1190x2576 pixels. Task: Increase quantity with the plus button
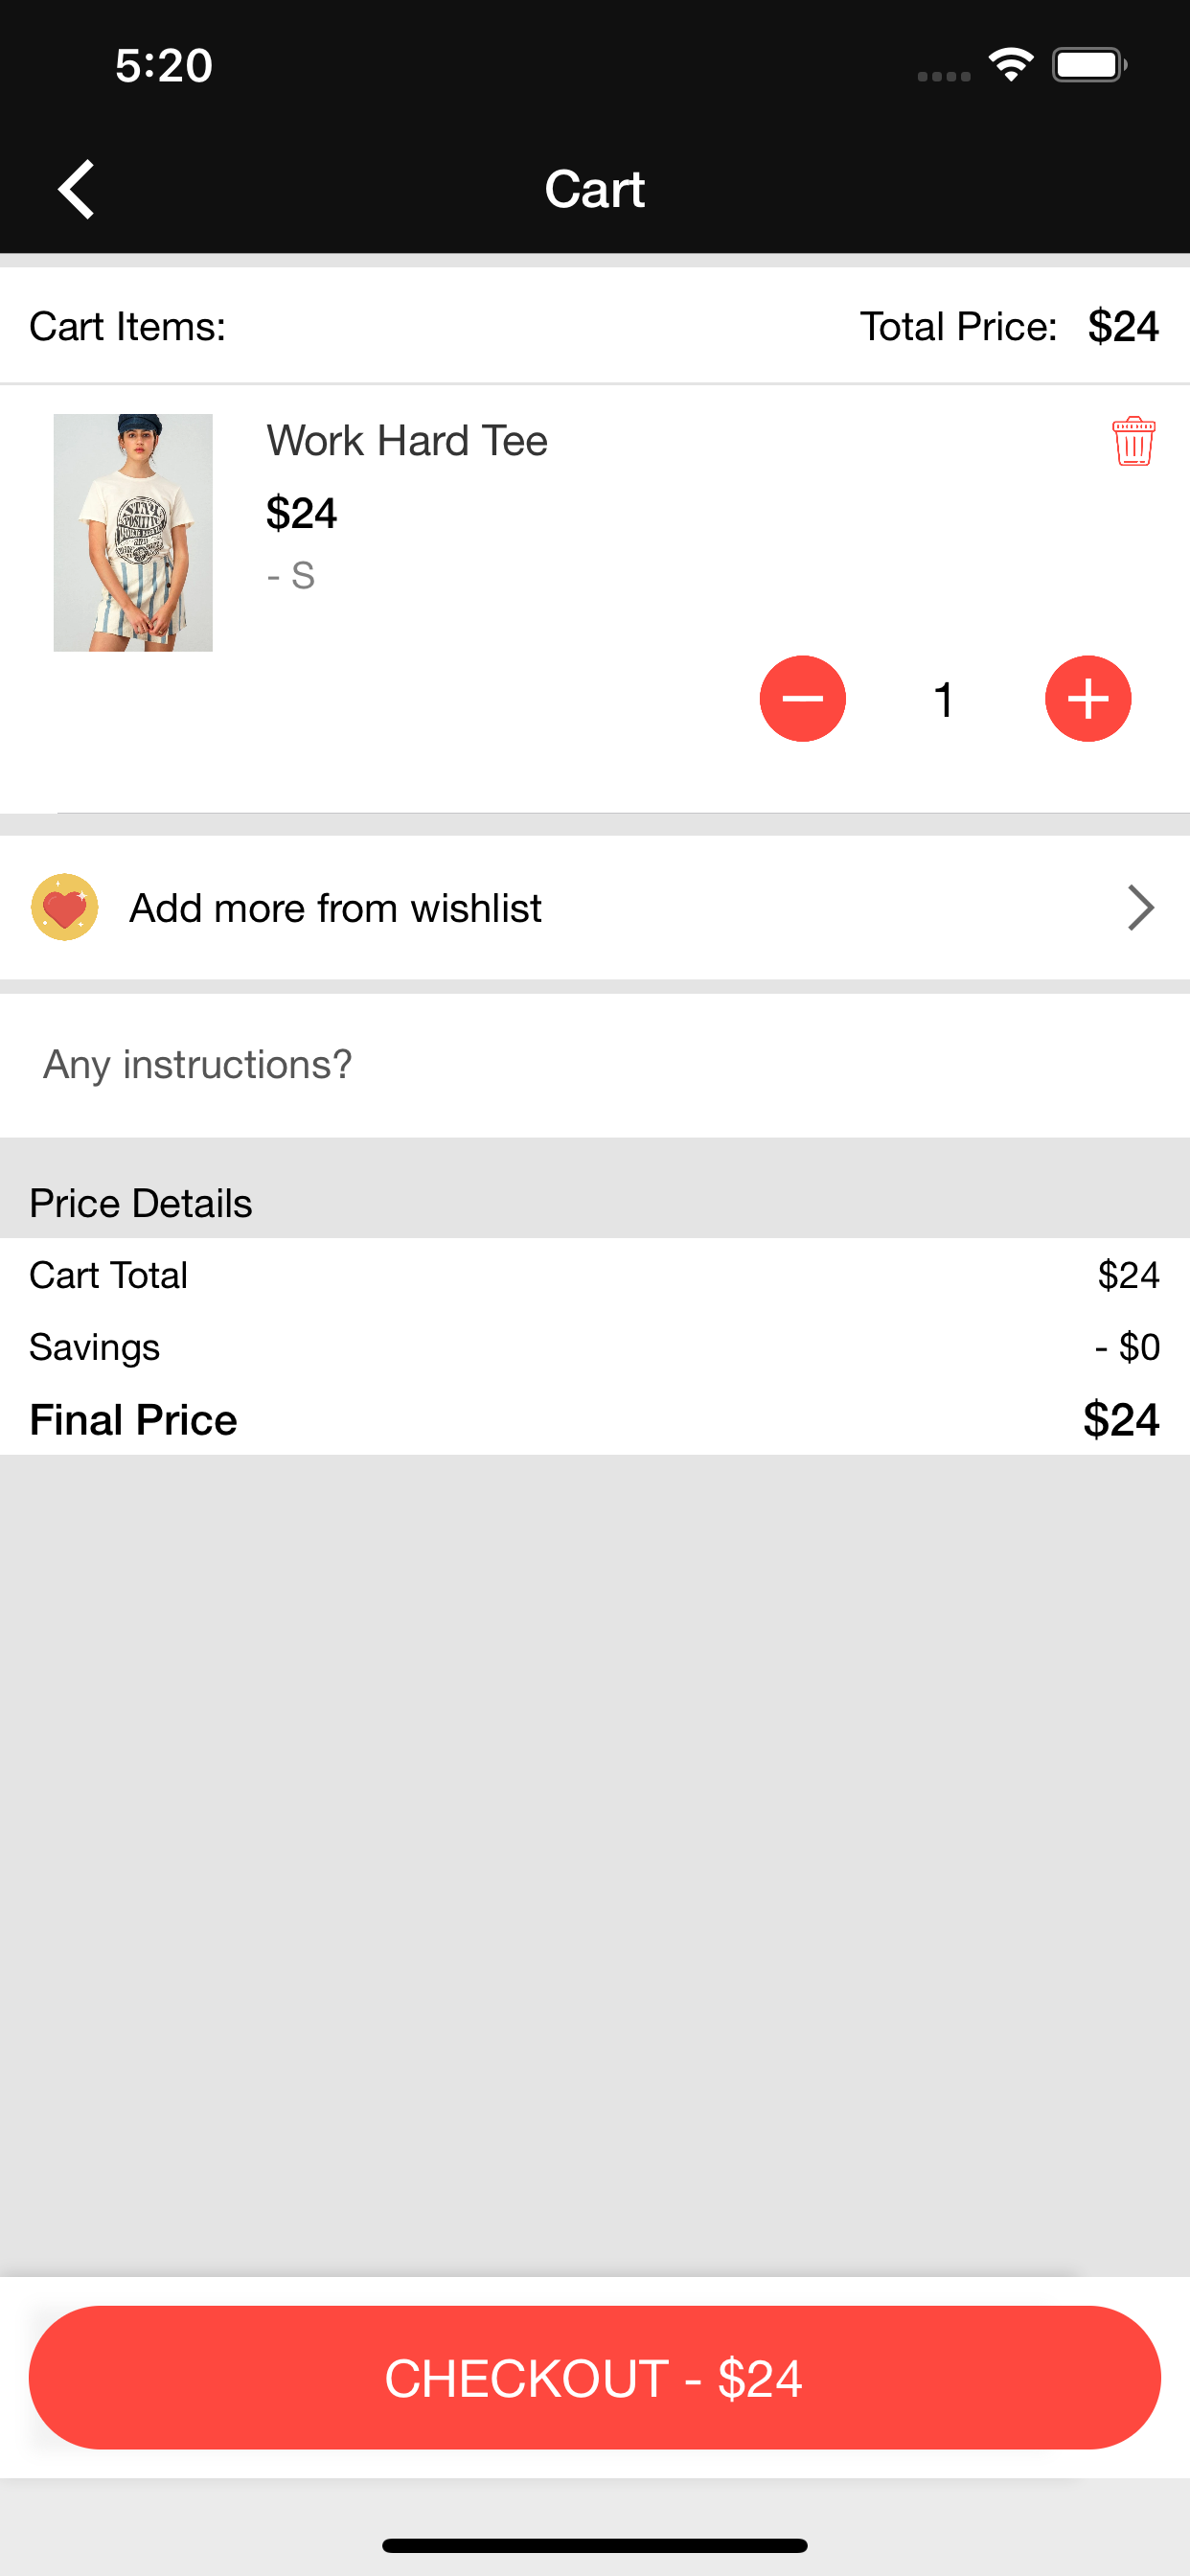click(x=1088, y=699)
